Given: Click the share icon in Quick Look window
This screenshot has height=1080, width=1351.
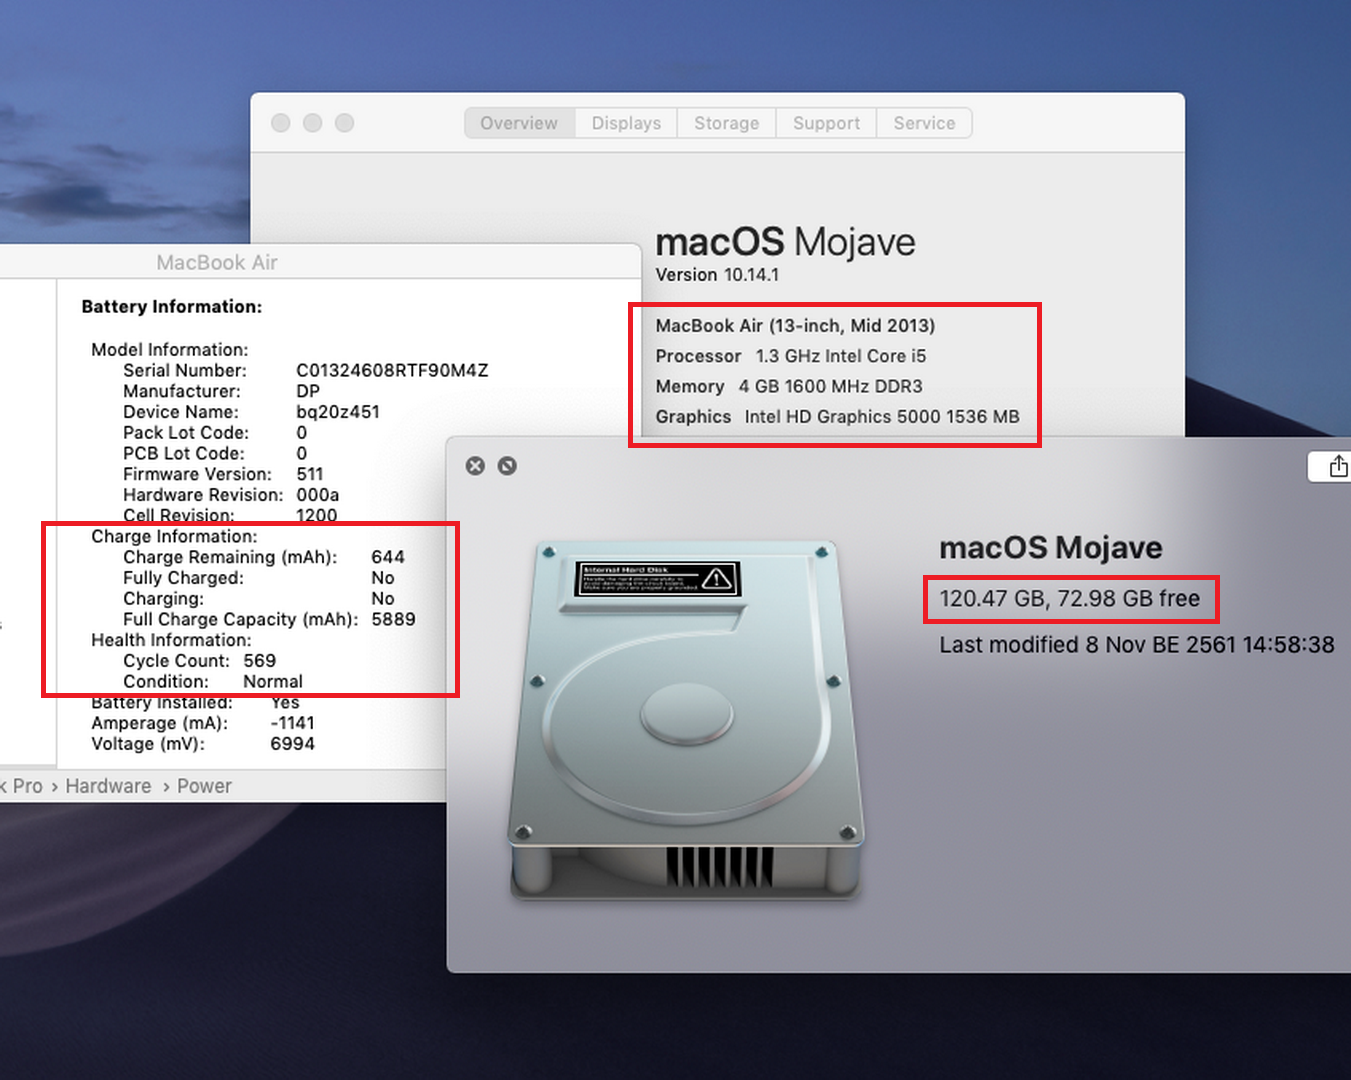Looking at the screenshot, I should click(x=1337, y=466).
